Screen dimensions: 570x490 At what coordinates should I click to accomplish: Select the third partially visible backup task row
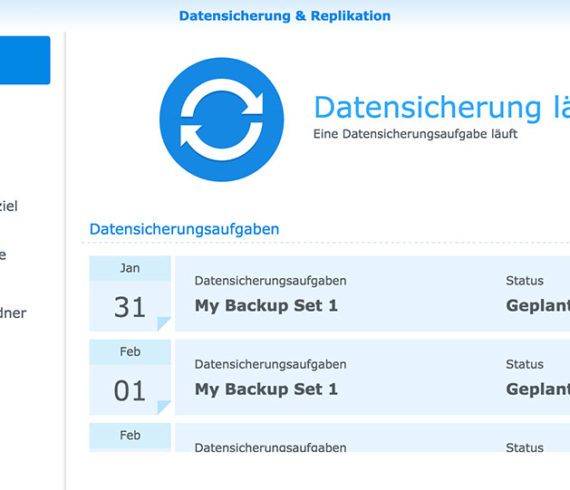372,438
